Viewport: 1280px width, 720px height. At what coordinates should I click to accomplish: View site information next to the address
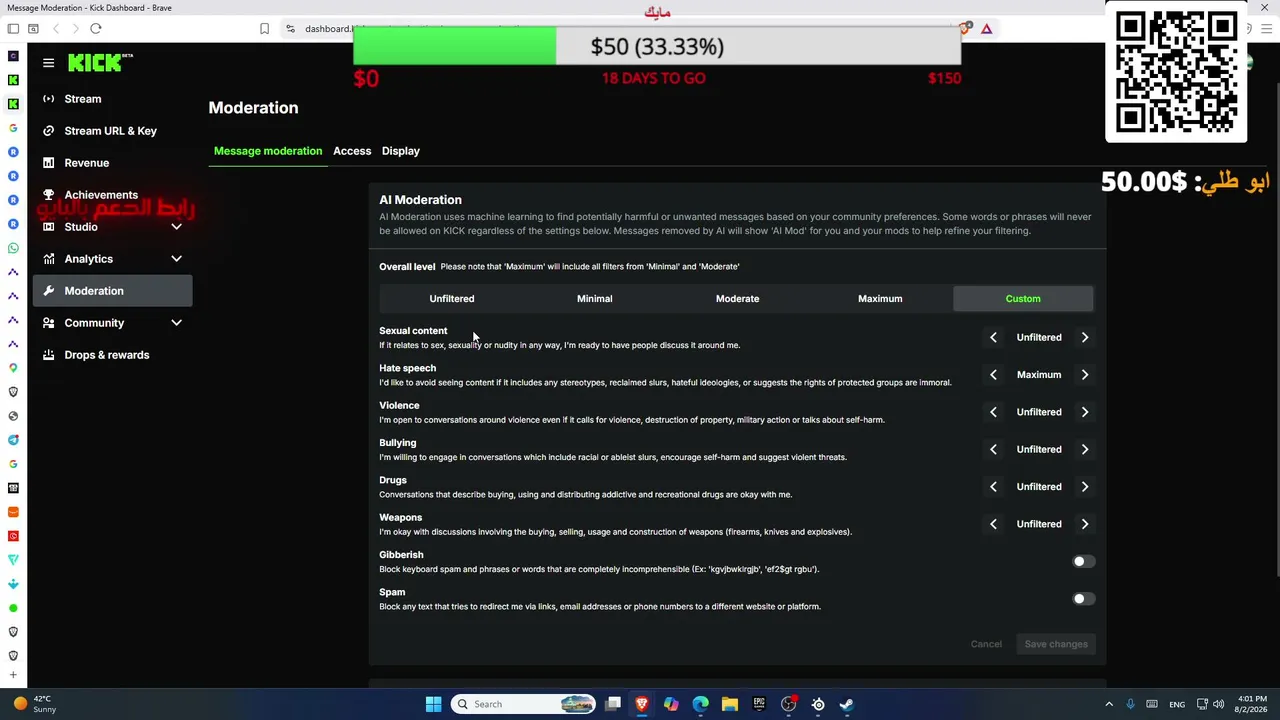[290, 29]
